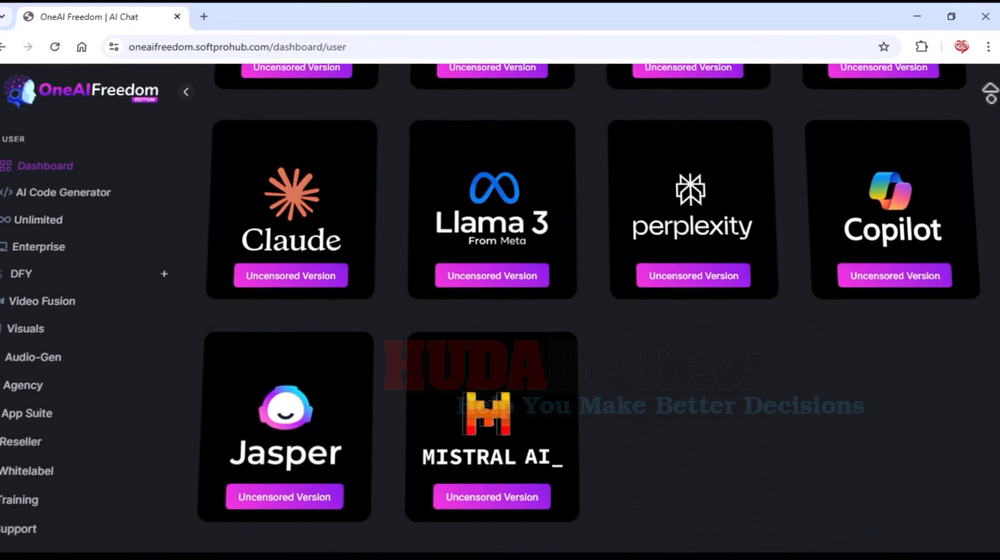Expand the DFY menu plus sign
Image resolution: width=1000 pixels, height=560 pixels.
pyautogui.click(x=165, y=274)
